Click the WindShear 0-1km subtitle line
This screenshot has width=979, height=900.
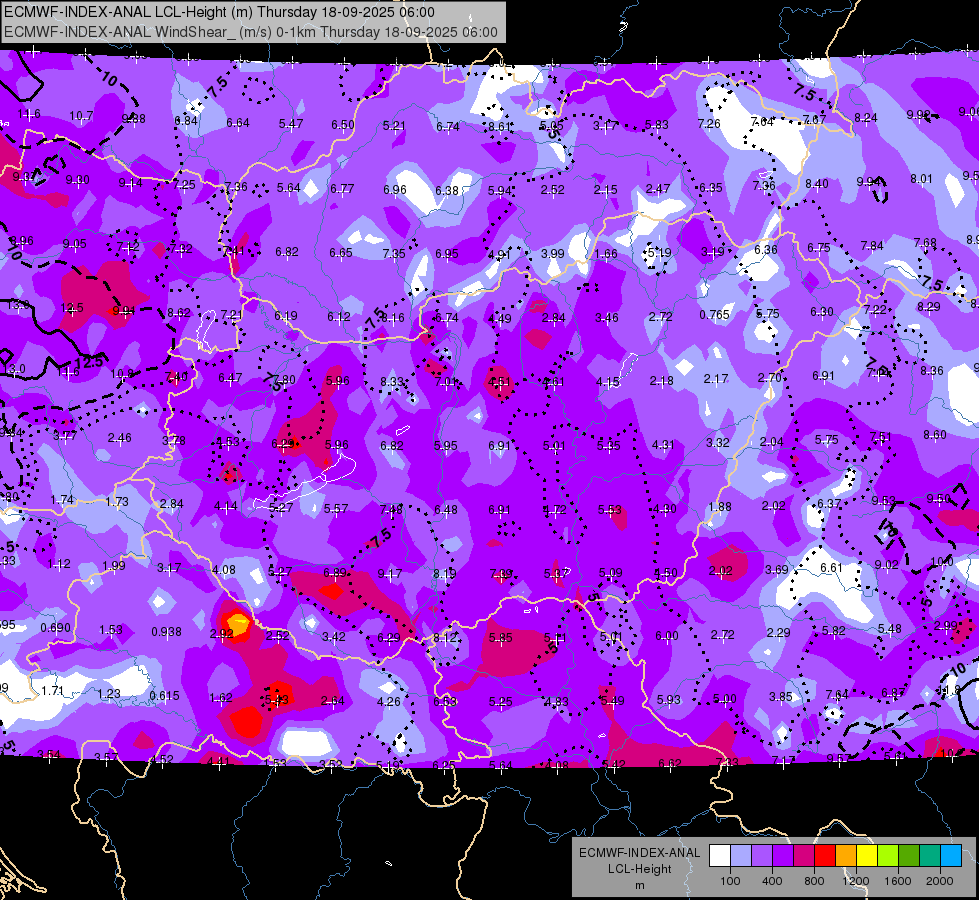pos(251,32)
